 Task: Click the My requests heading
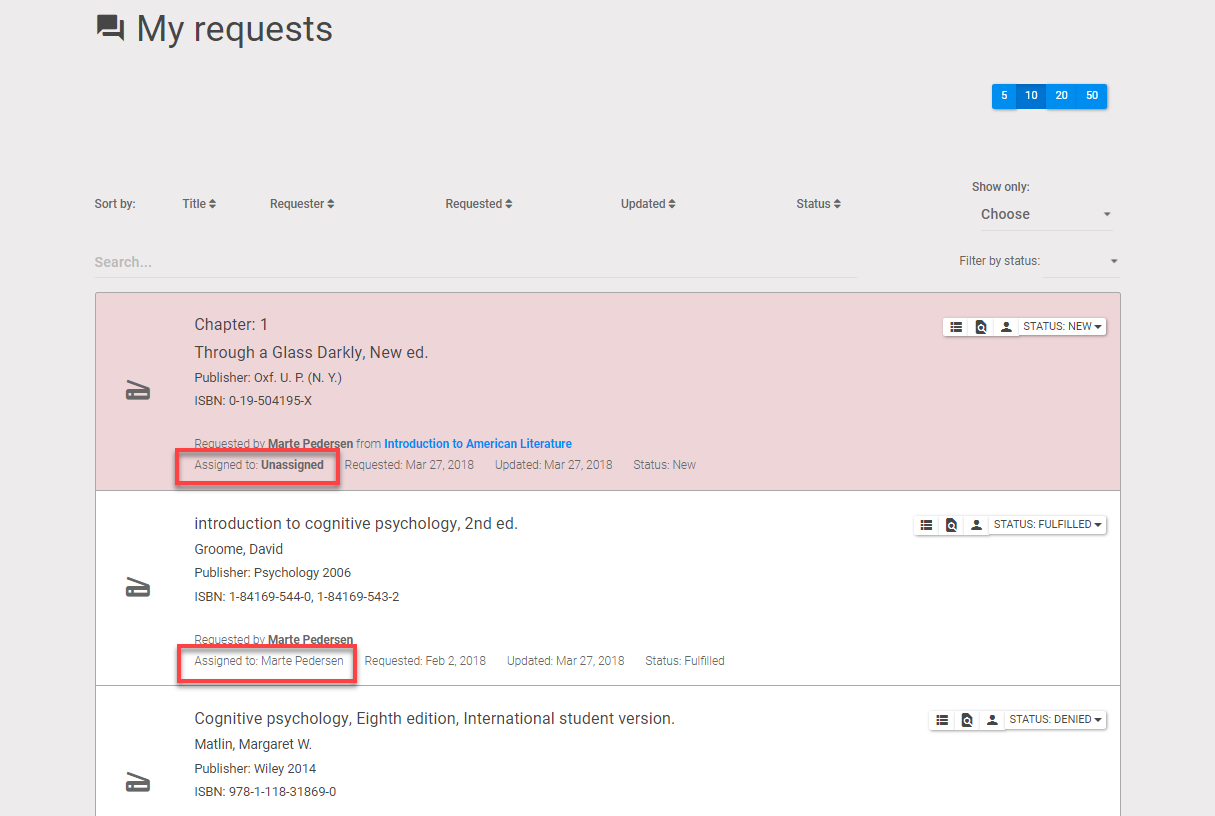click(x=235, y=29)
